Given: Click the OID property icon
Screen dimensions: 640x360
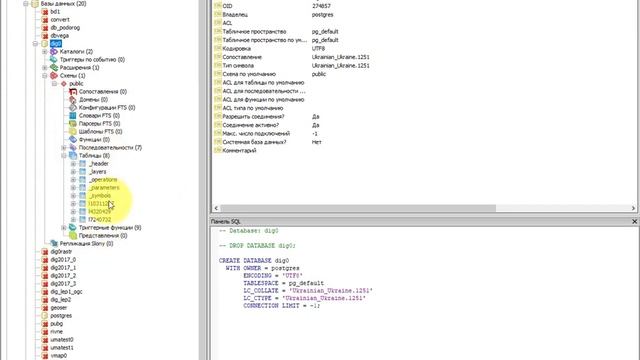Looking at the screenshot, I should pos(218,6).
